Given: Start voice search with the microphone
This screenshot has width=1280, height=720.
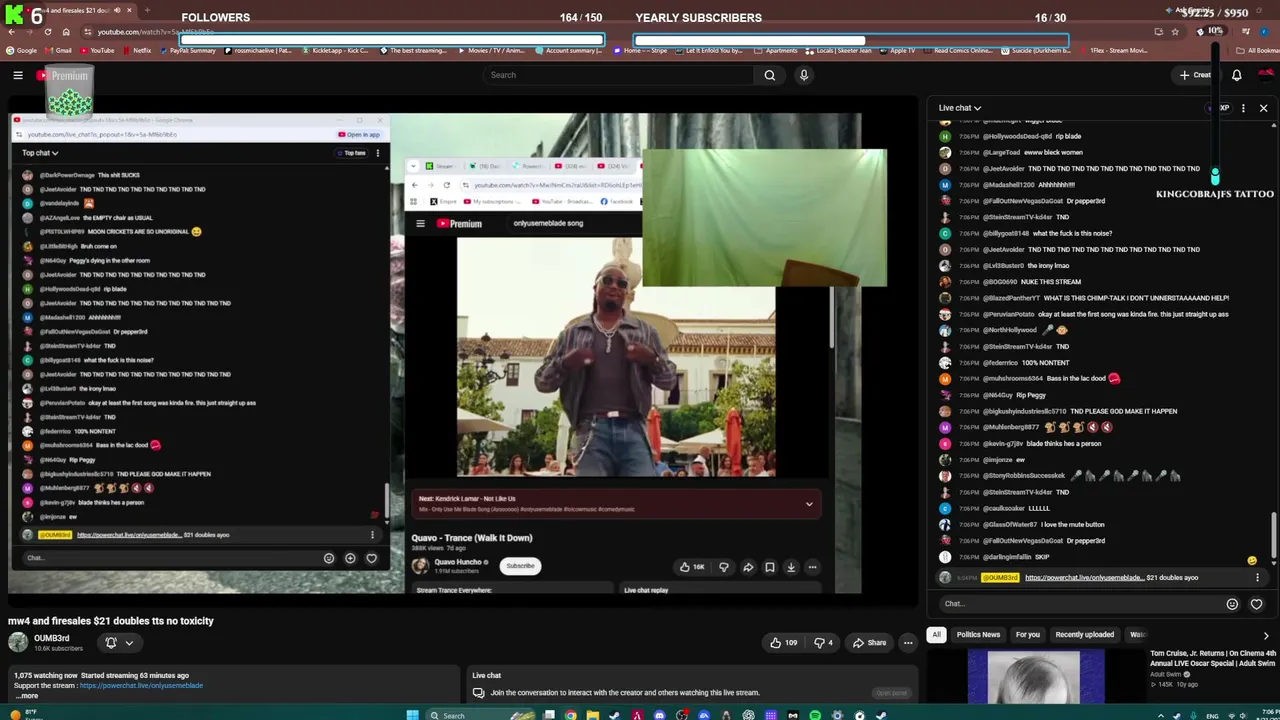Looking at the screenshot, I should tap(803, 75).
